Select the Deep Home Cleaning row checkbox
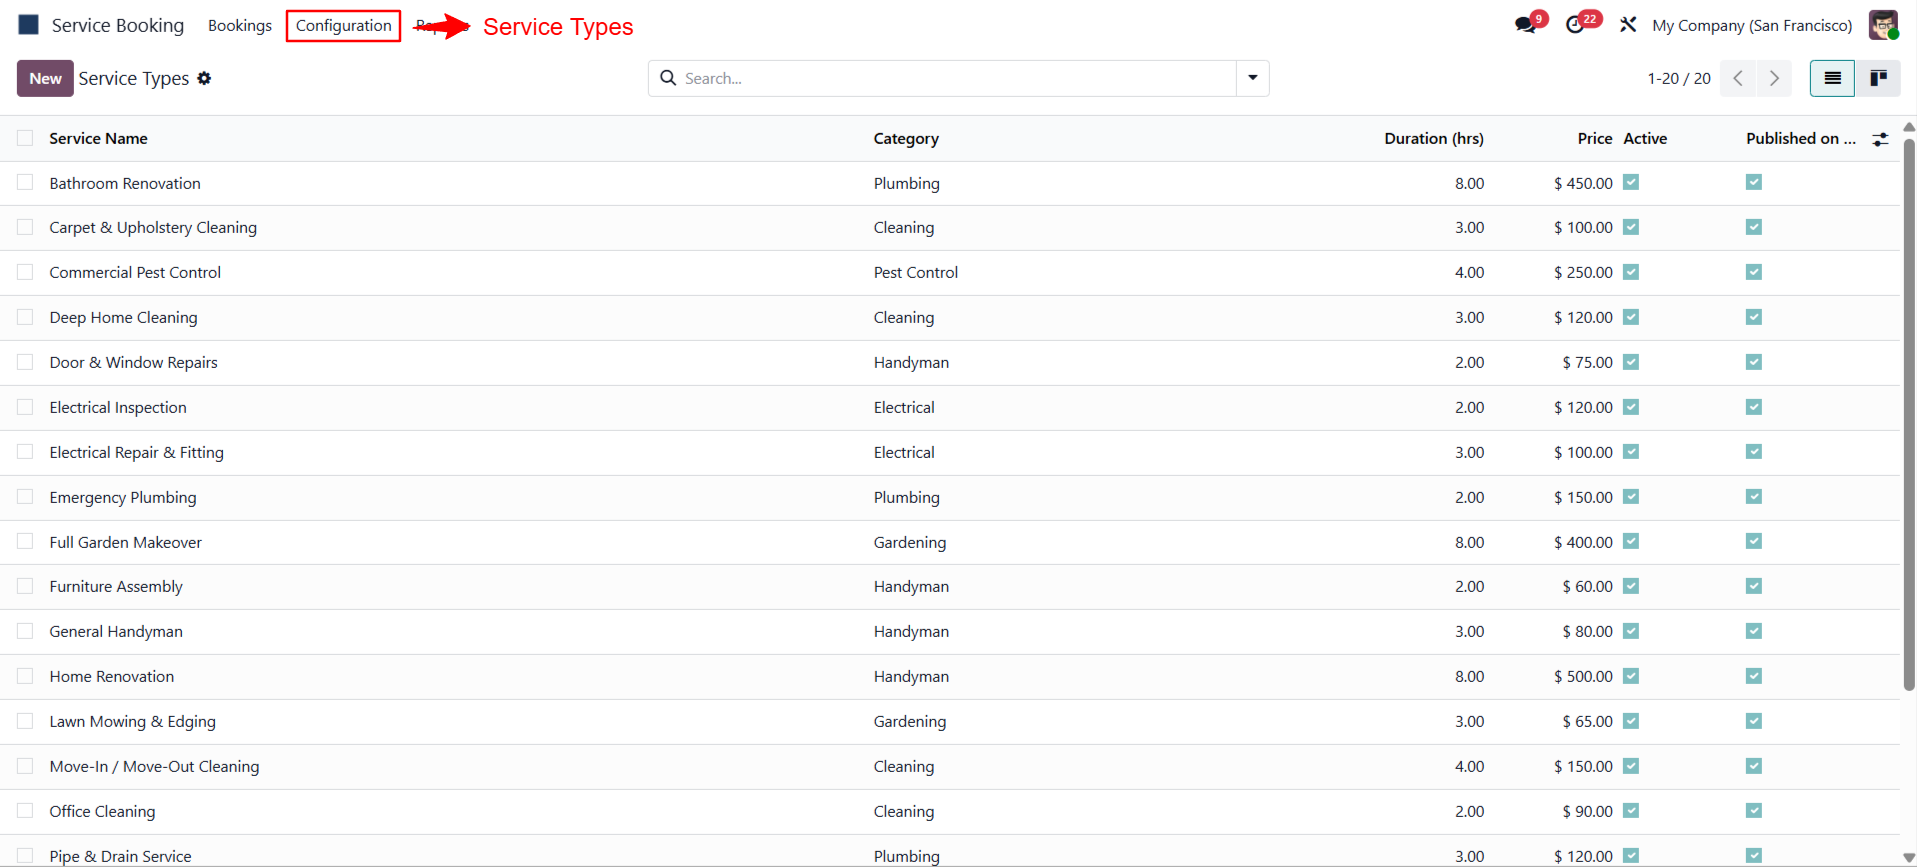 [25, 317]
